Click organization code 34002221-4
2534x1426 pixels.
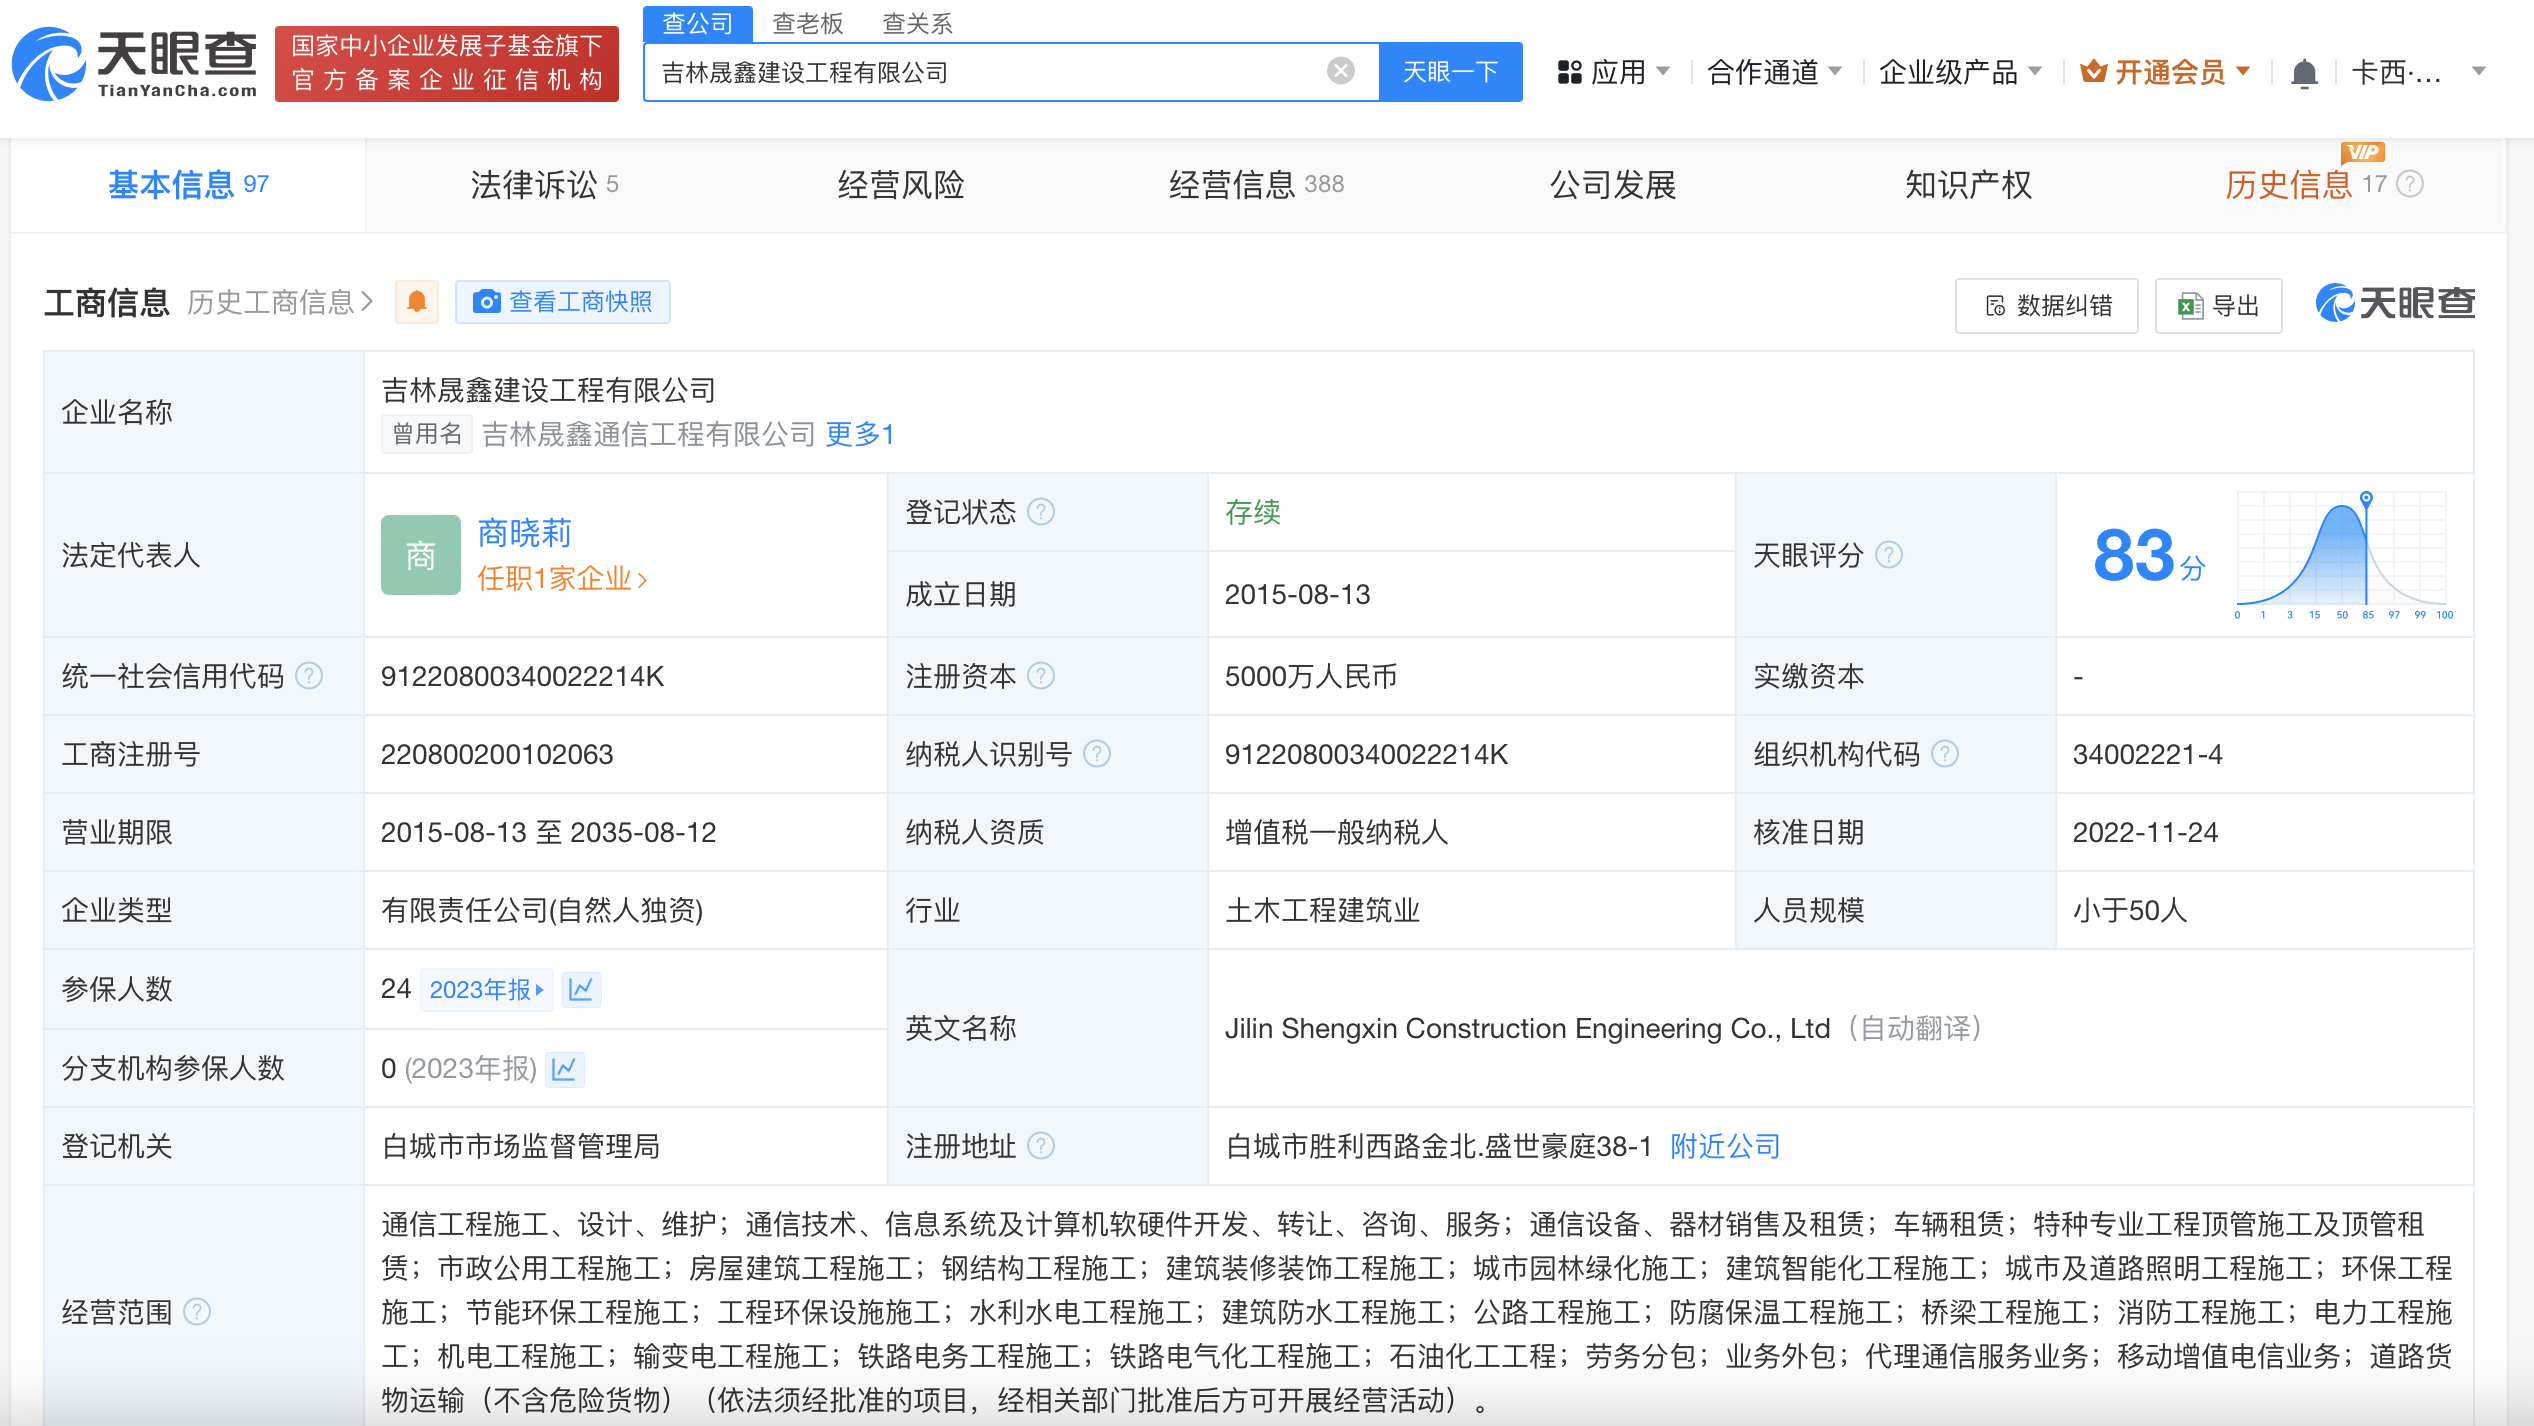[2148, 754]
